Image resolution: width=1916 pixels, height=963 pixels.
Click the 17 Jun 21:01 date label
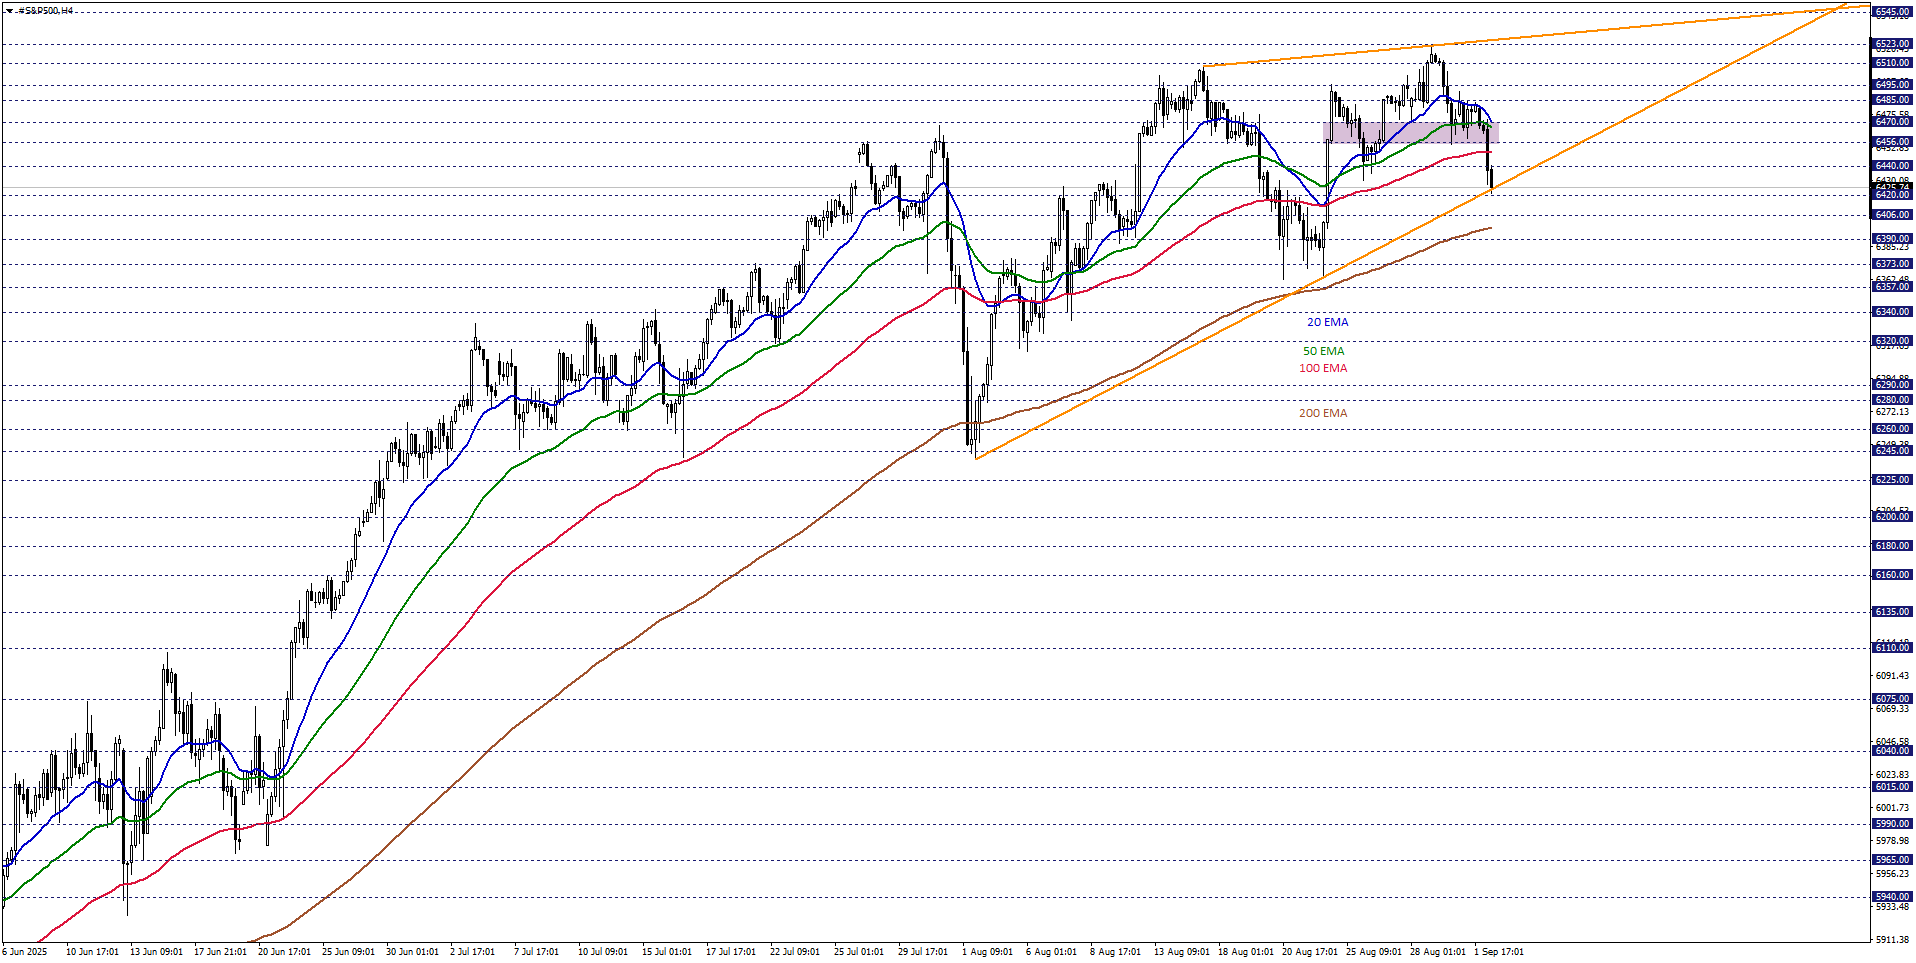tap(220, 952)
